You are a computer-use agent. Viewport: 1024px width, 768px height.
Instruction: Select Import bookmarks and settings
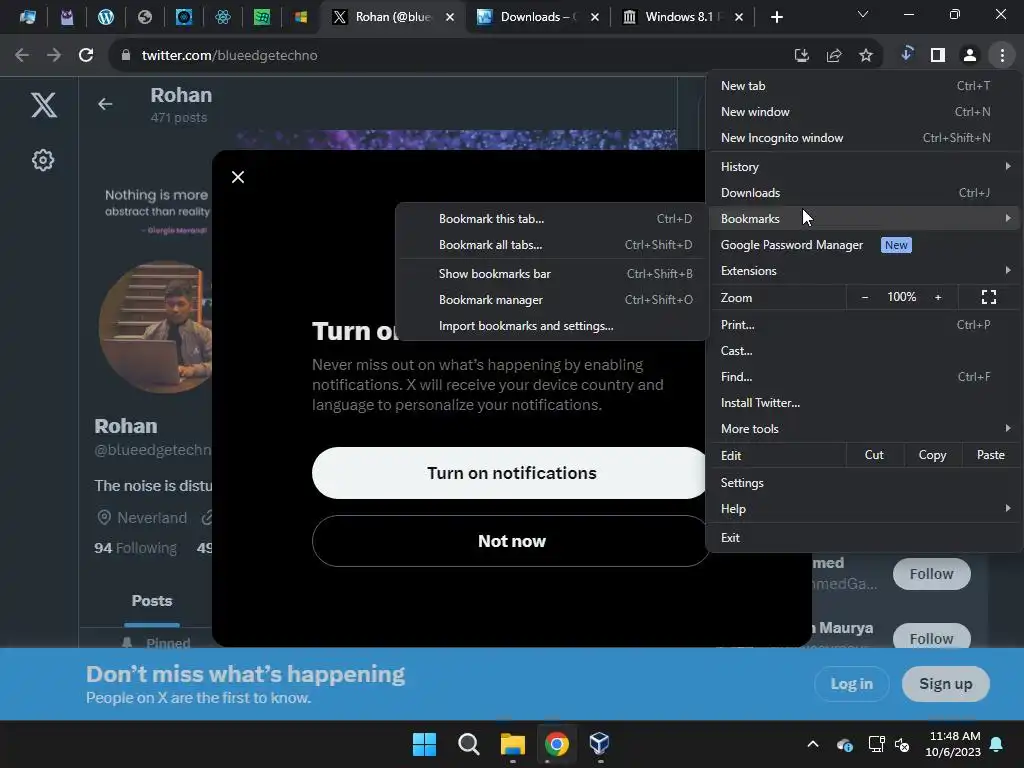[x=552, y=326]
